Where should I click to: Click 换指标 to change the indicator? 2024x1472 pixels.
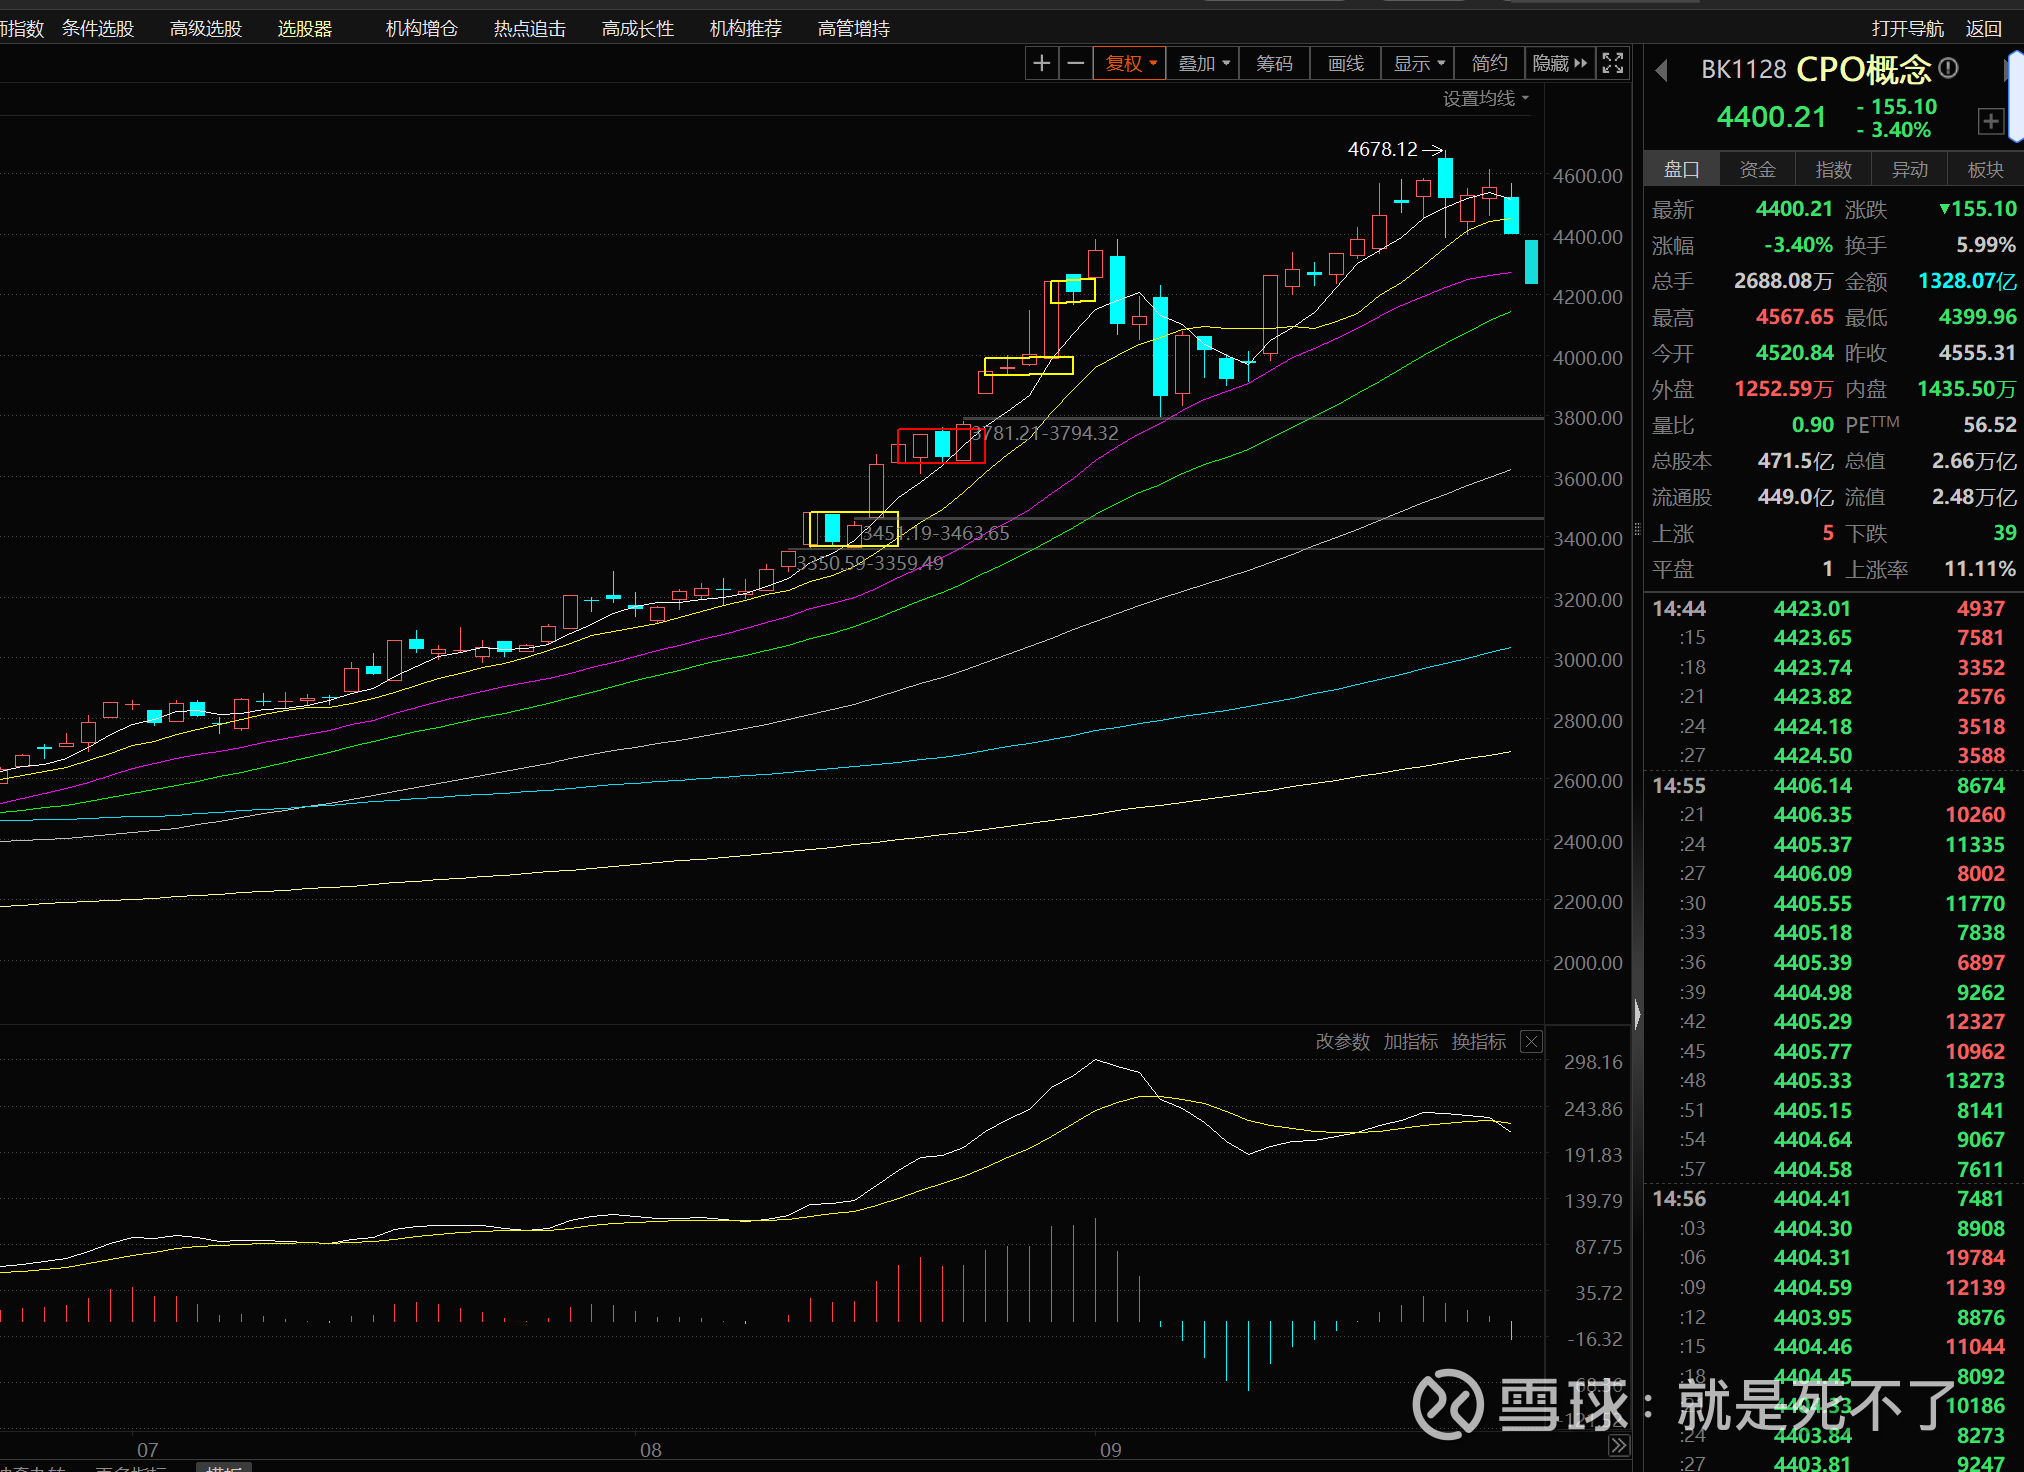1478,1042
